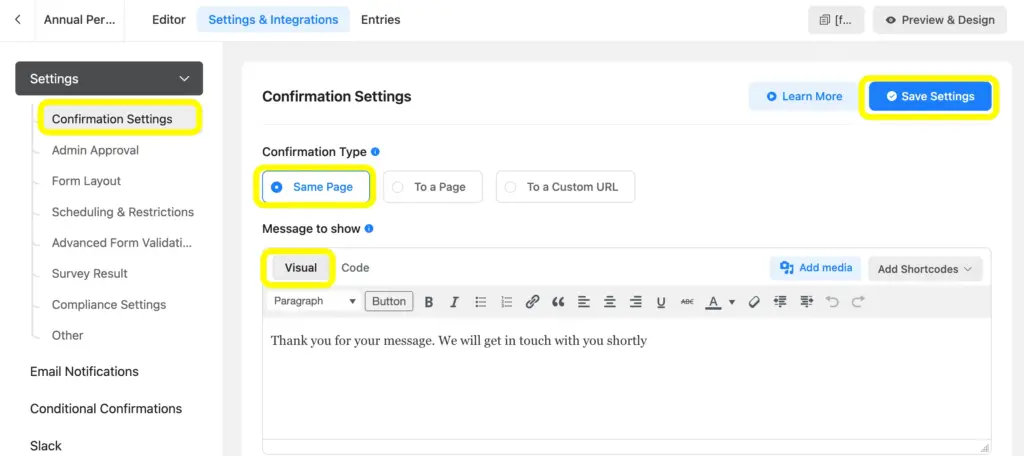This screenshot has width=1024, height=456.
Task: Open Preview & Design
Action: 940,20
